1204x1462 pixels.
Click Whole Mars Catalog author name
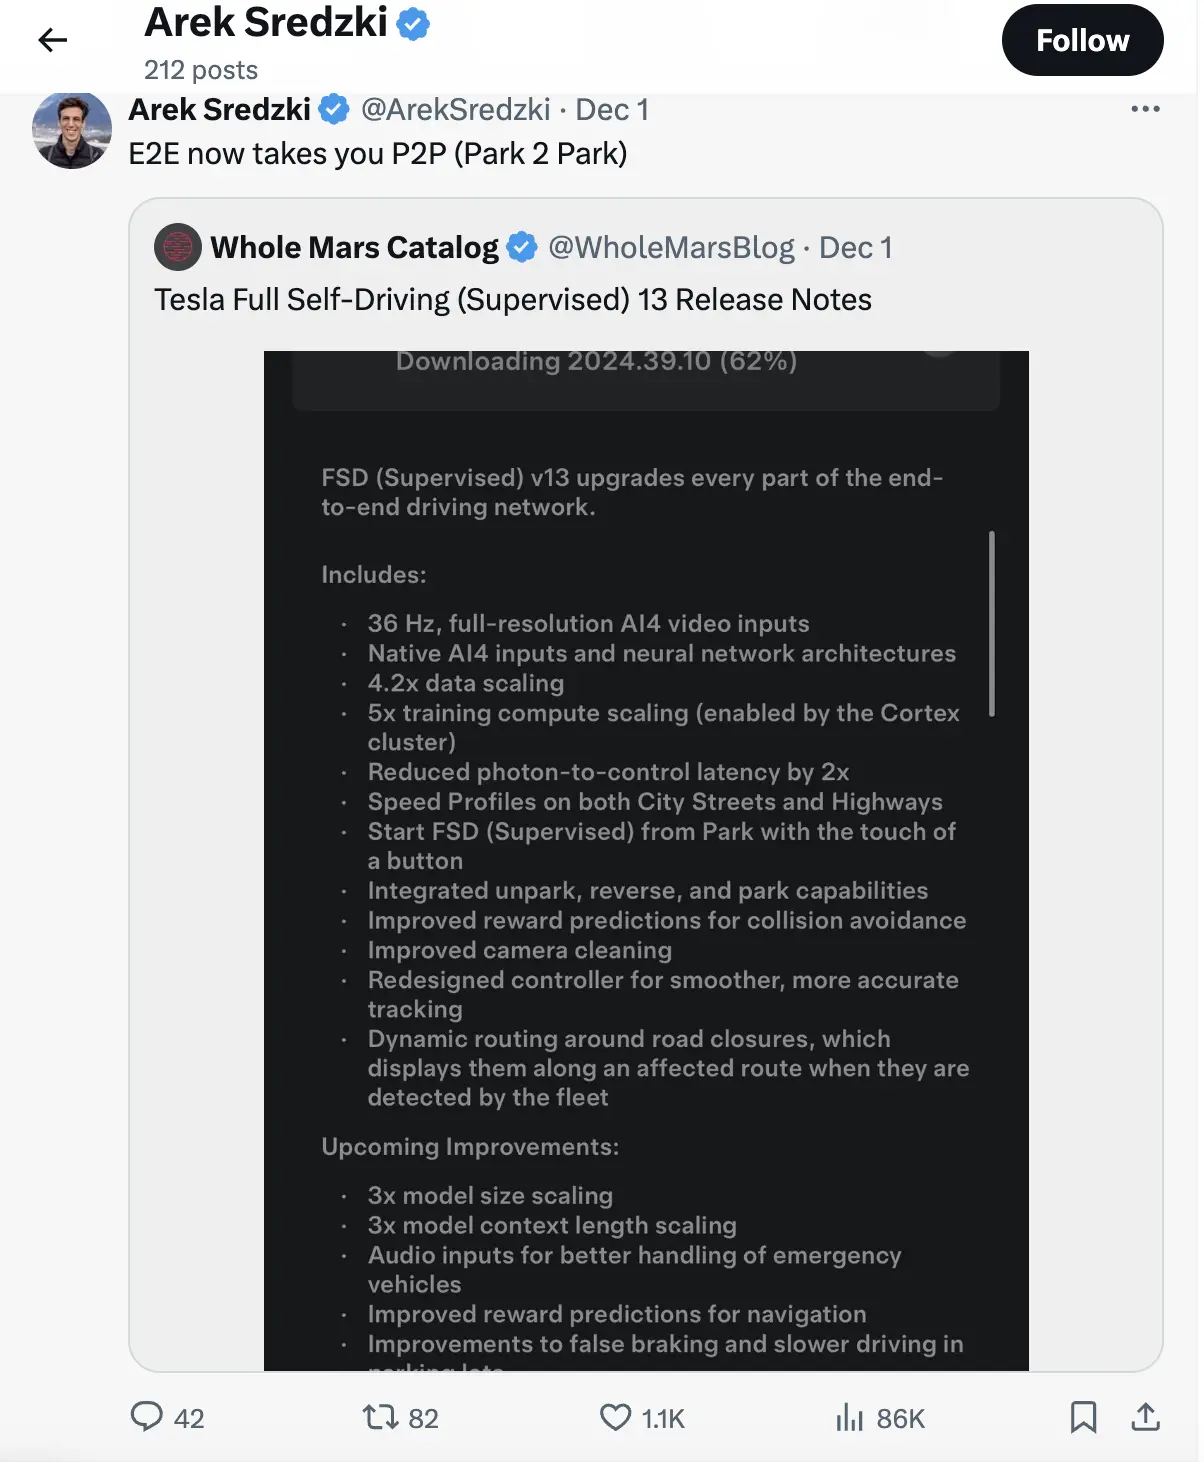tap(354, 247)
